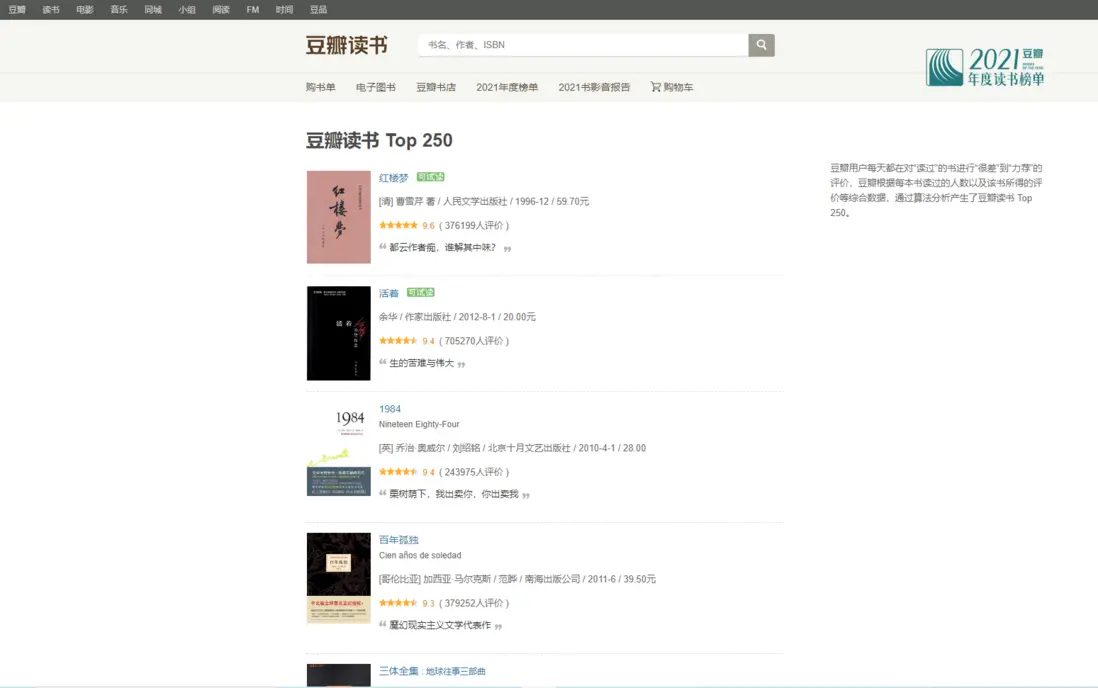Click the quote 栗树荫下，我出卖你，你出卖我
Screen dimensions: 1098x688
pyautogui.click(x=454, y=494)
